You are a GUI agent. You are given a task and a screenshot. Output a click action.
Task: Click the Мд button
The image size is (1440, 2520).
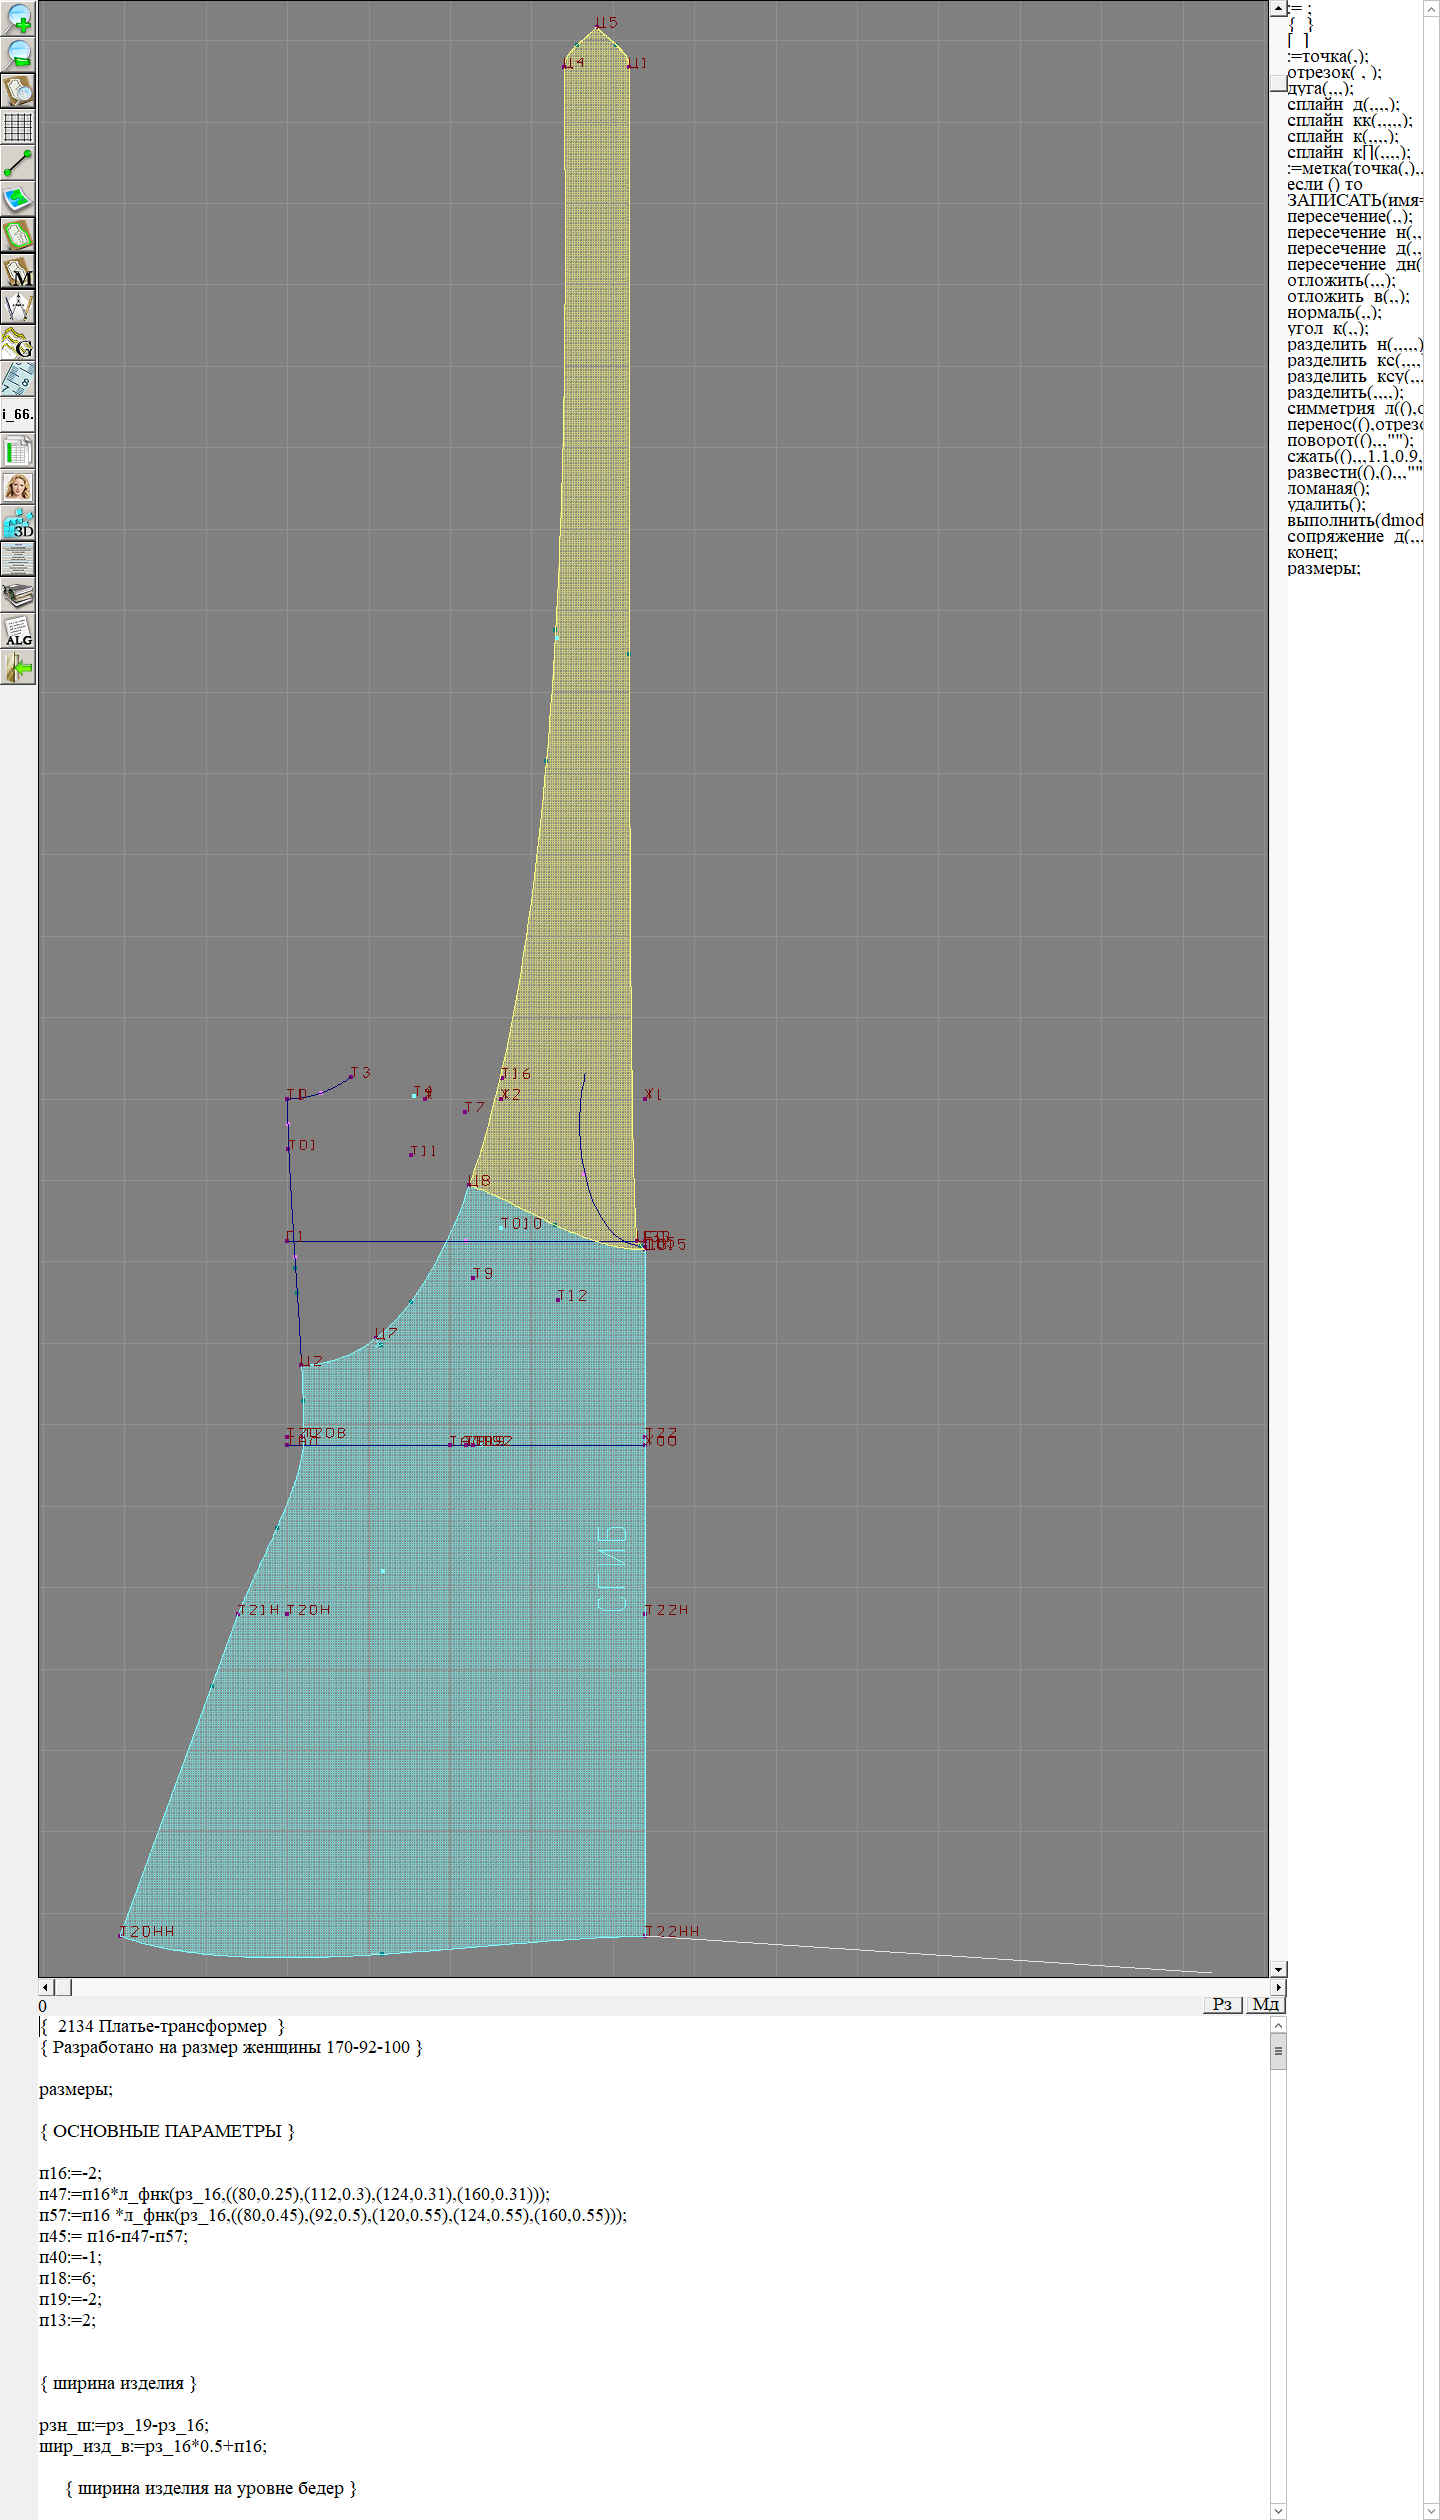point(1264,2004)
